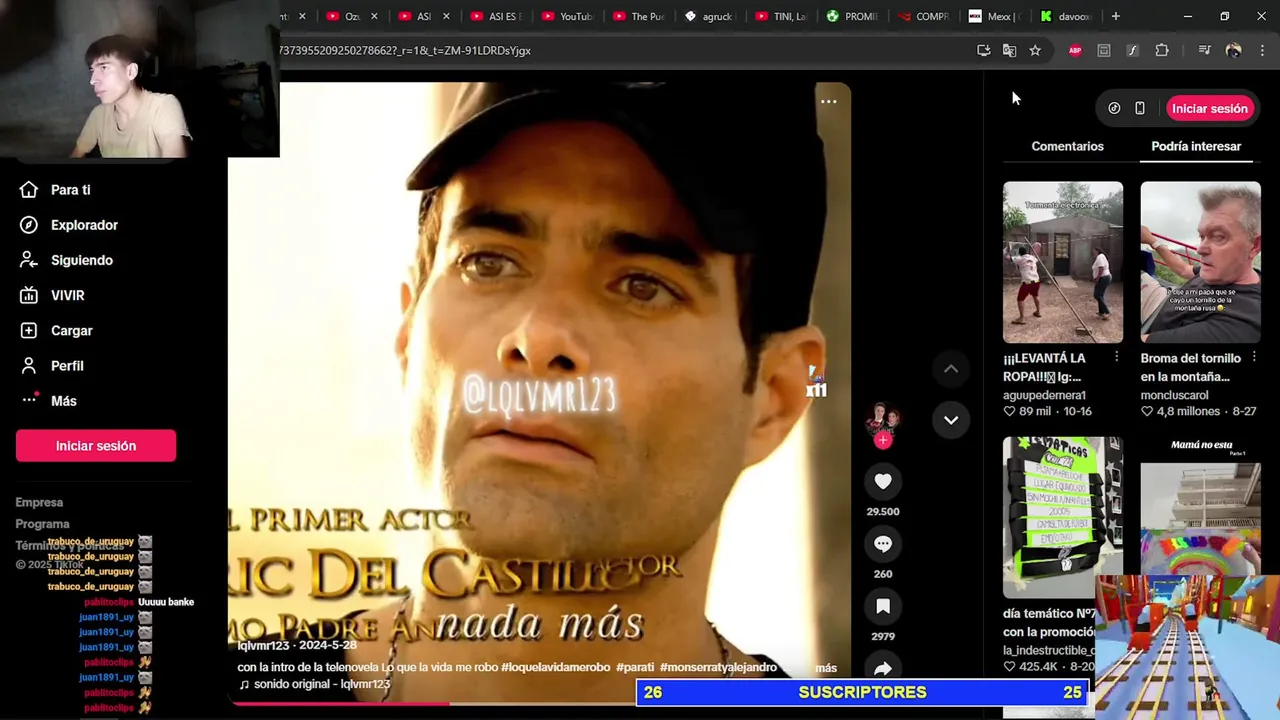Viewport: 1280px width, 720px height.
Task: Follow the creator with the red plus badge
Action: coord(883,440)
